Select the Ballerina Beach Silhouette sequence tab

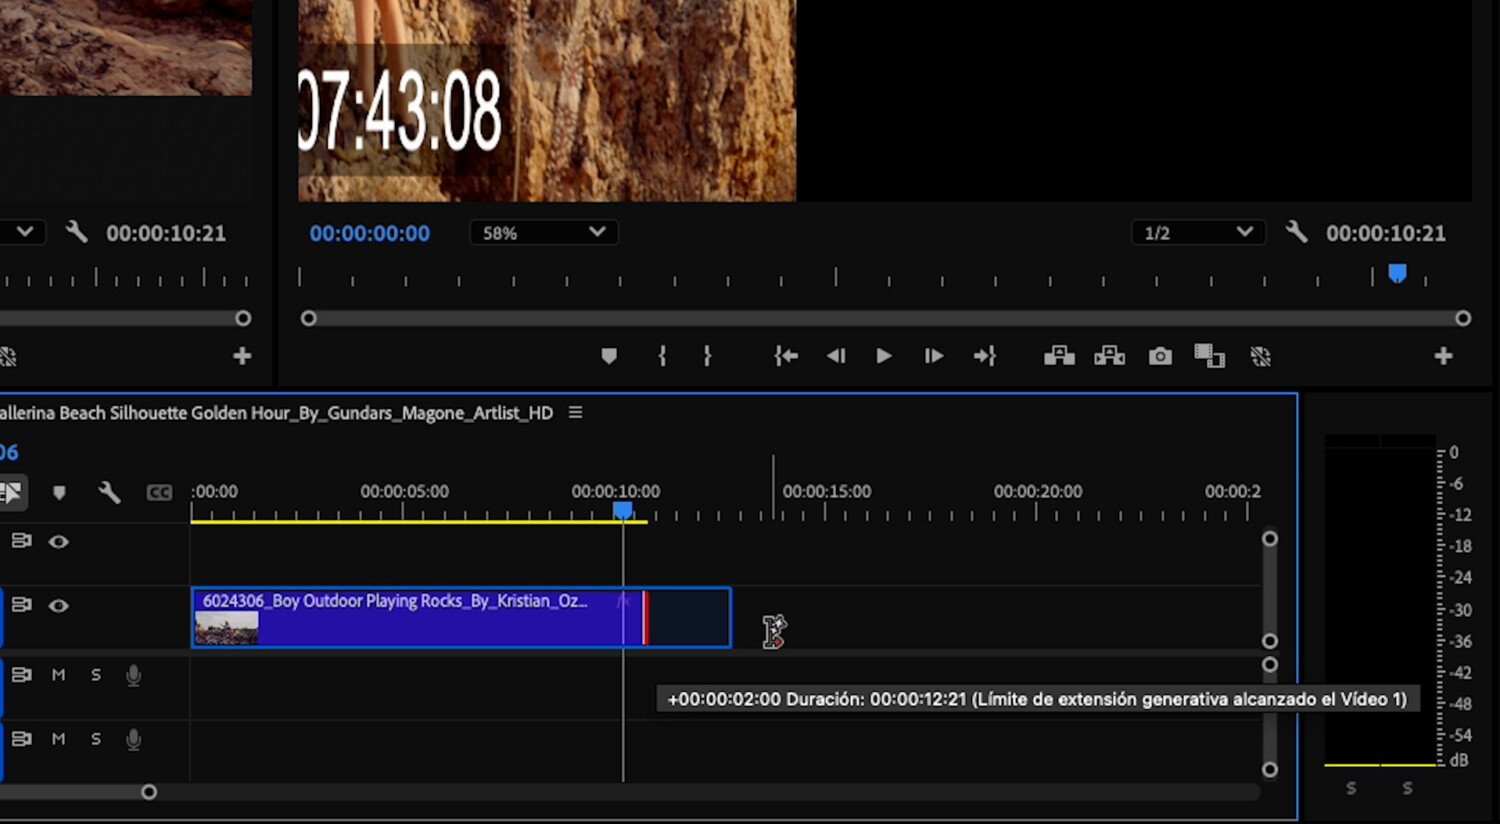click(270, 412)
